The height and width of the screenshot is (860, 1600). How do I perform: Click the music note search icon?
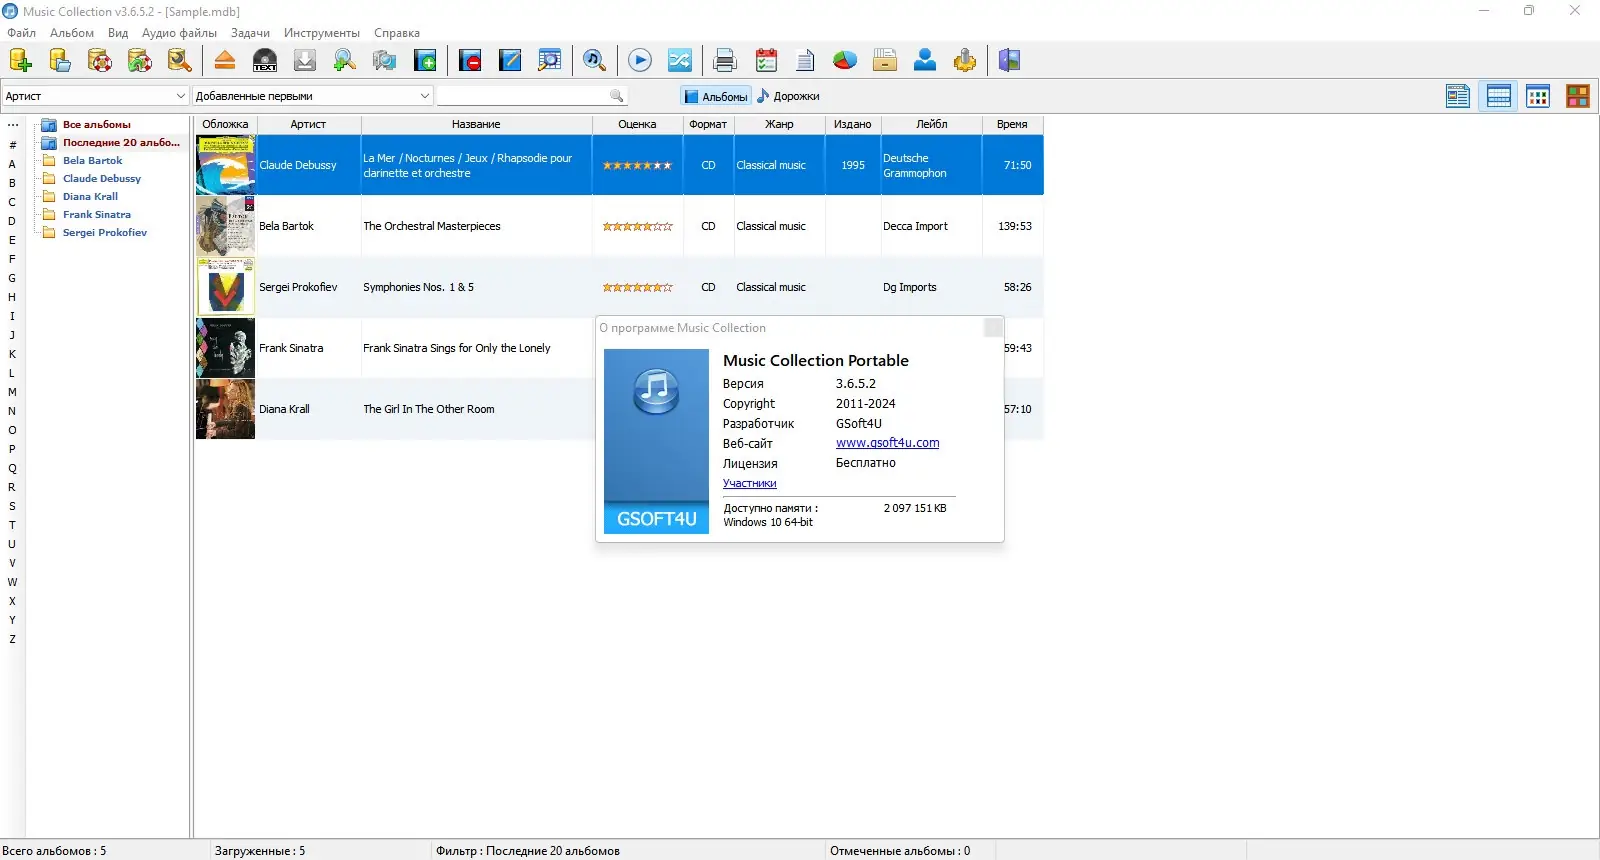(x=595, y=60)
